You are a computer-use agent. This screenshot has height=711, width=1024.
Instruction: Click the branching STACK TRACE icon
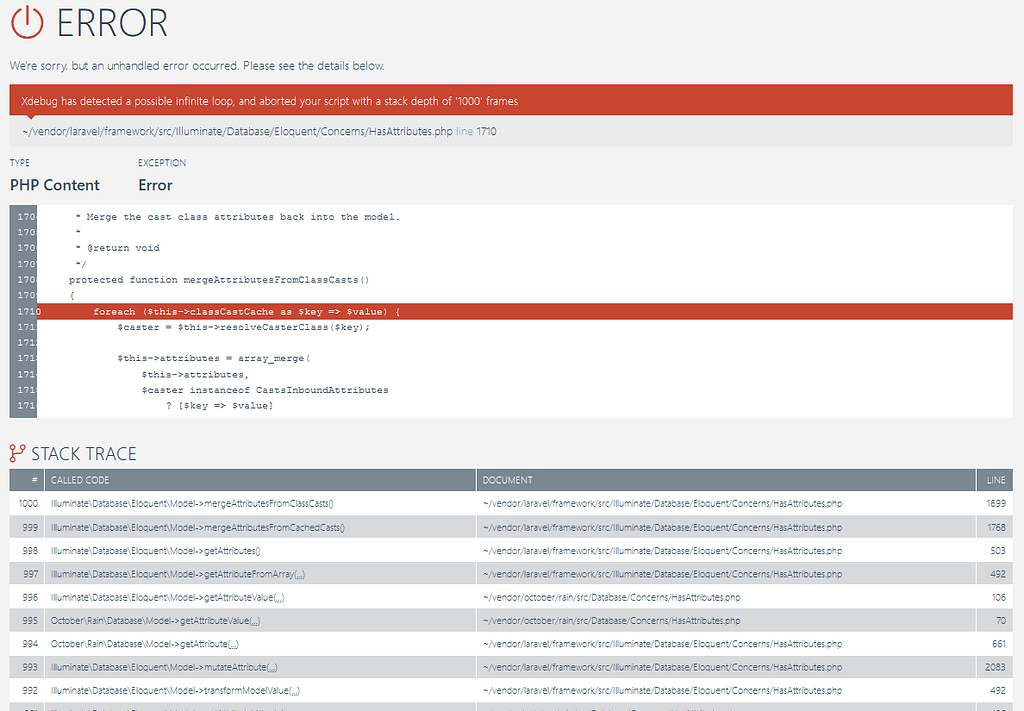(19, 453)
